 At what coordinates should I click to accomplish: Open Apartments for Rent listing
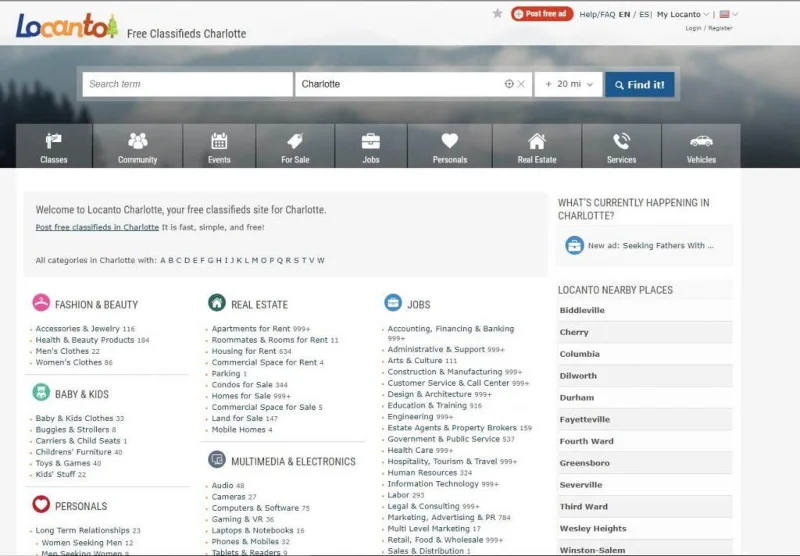click(x=251, y=329)
